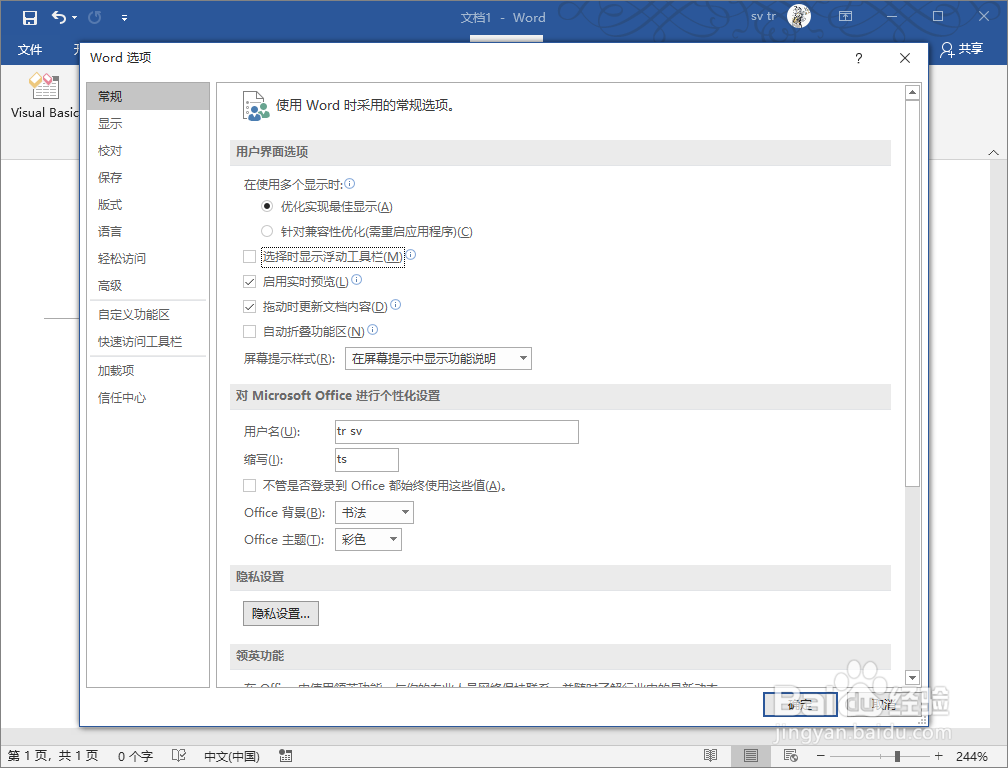Select 针对兼容性优化 radio button
This screenshot has width=1008, height=768.
coord(267,231)
